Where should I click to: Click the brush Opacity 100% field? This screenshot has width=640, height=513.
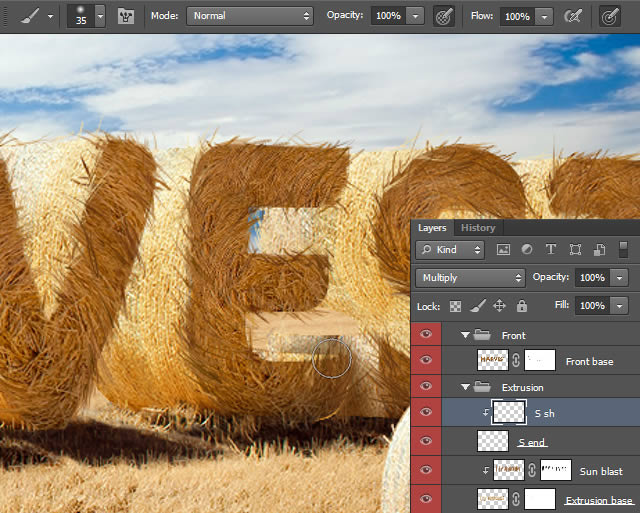click(x=388, y=16)
